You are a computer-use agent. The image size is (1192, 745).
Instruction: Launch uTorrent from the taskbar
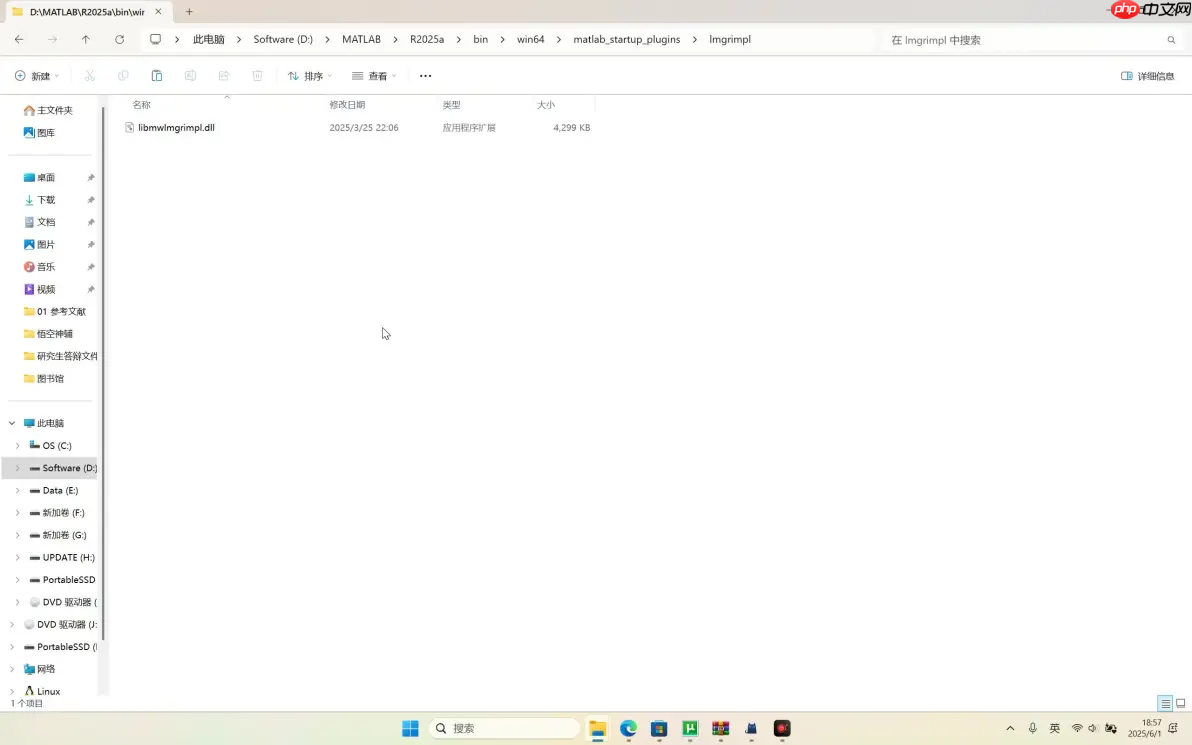[689, 729]
